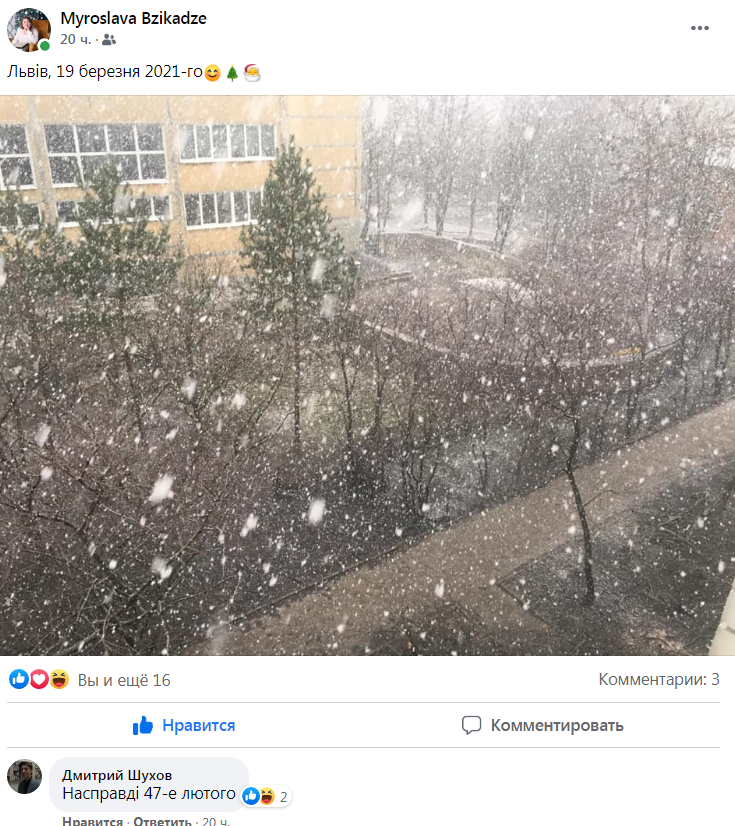Viewport: 735px width, 826px height.
Task: Click Myroslava Bzikadze's profile avatar
Action: click(x=29, y=30)
